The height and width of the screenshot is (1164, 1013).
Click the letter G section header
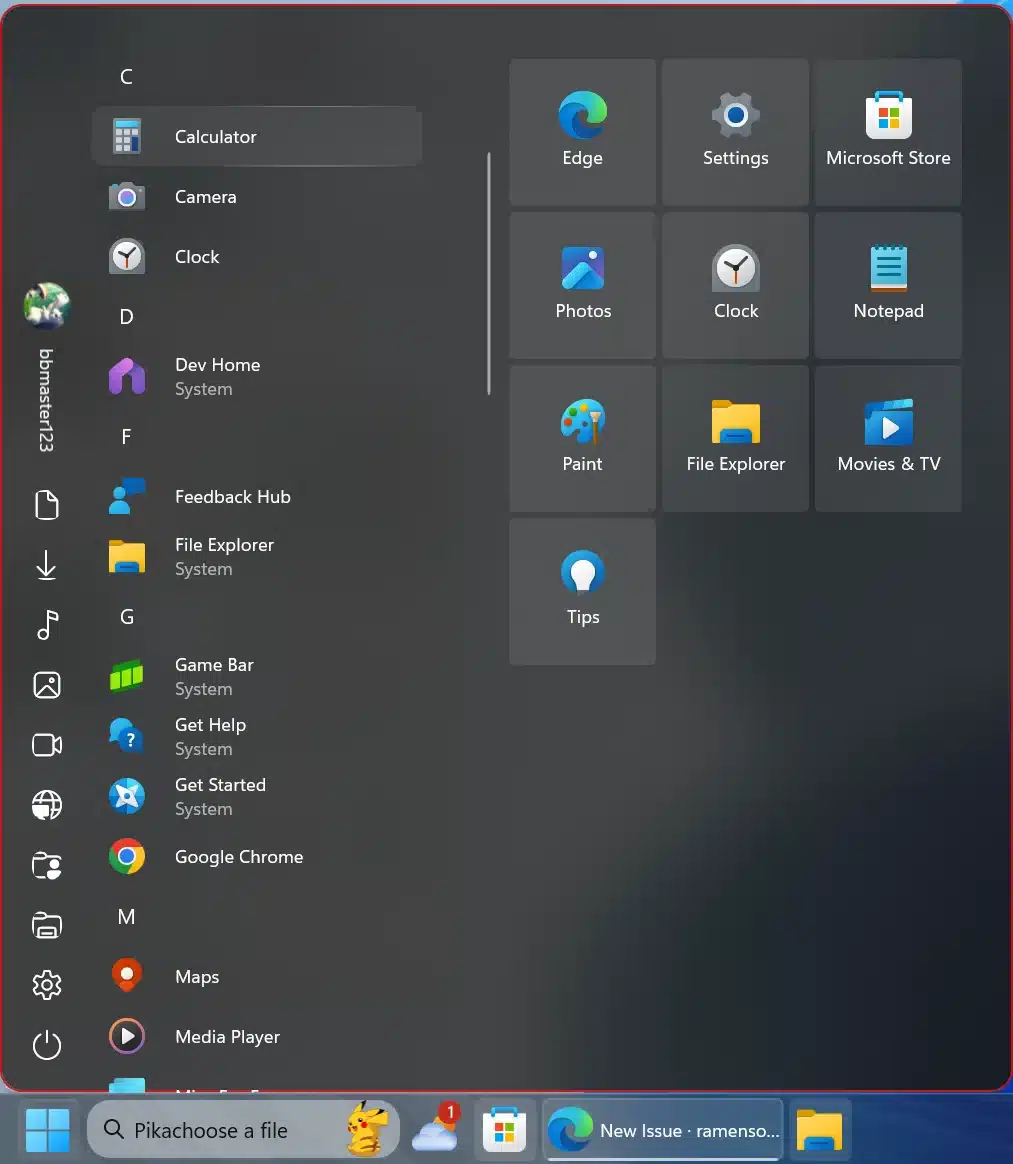(126, 617)
